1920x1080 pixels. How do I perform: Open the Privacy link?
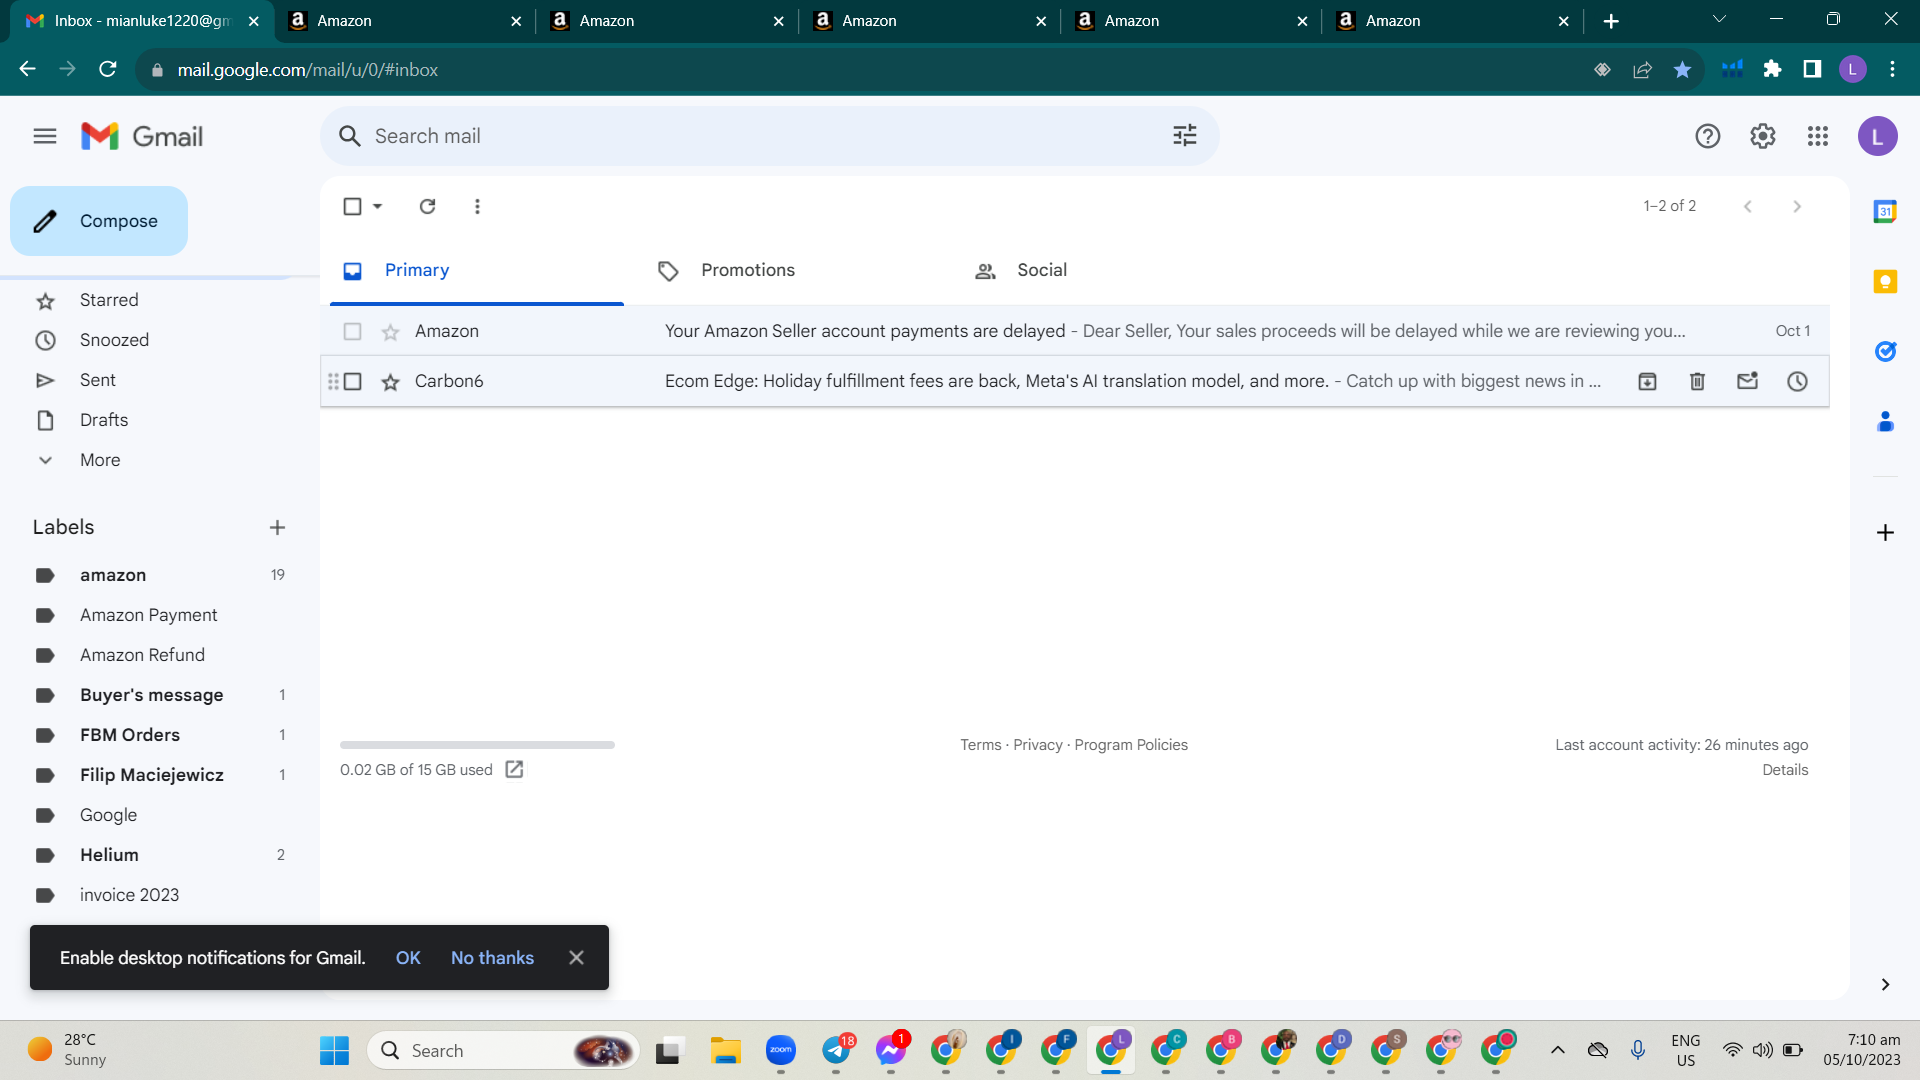point(1038,745)
